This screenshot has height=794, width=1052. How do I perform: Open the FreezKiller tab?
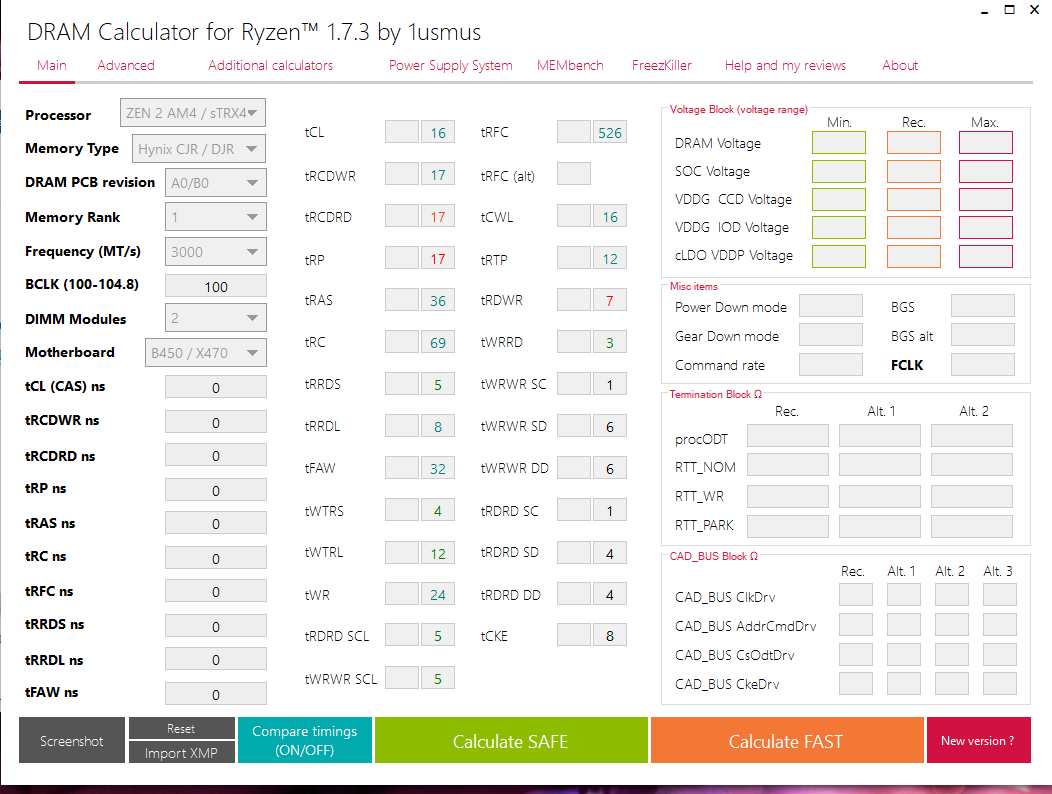pos(661,65)
